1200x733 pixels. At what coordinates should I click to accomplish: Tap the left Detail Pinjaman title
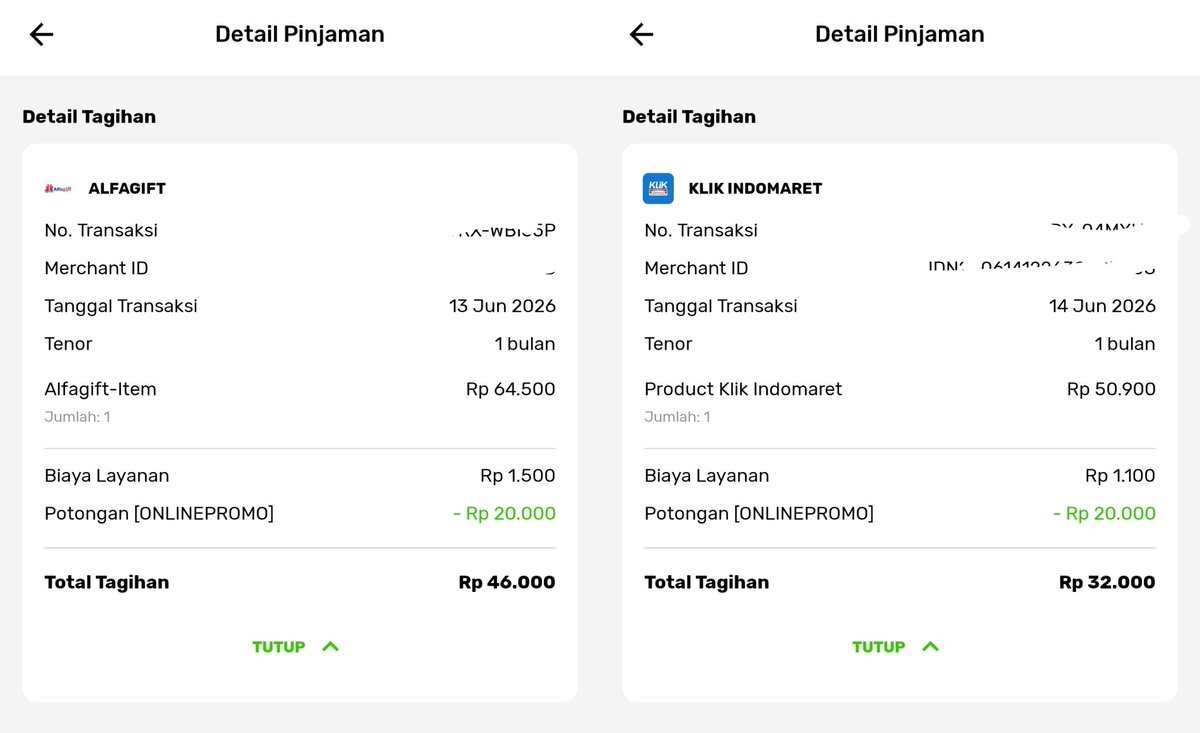point(300,34)
